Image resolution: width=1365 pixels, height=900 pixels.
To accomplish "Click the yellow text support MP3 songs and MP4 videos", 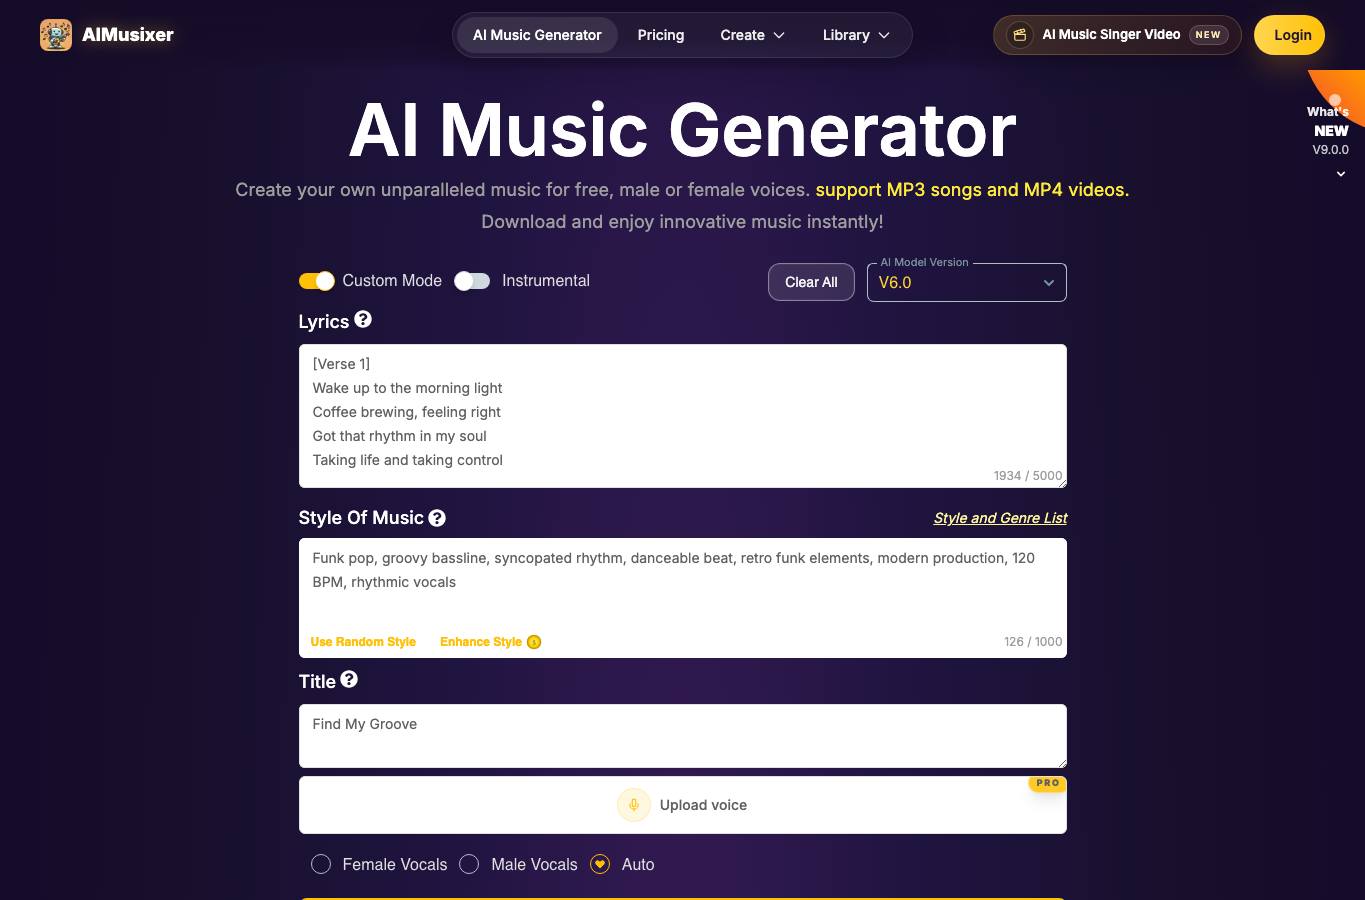I will [x=972, y=190].
